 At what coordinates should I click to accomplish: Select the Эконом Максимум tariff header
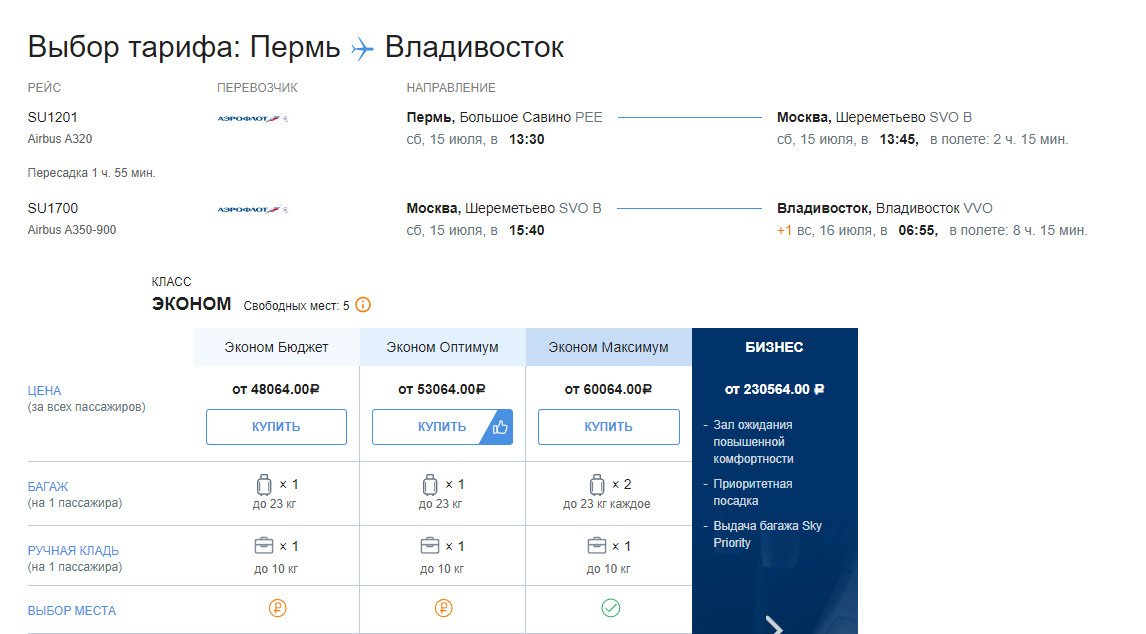(609, 347)
